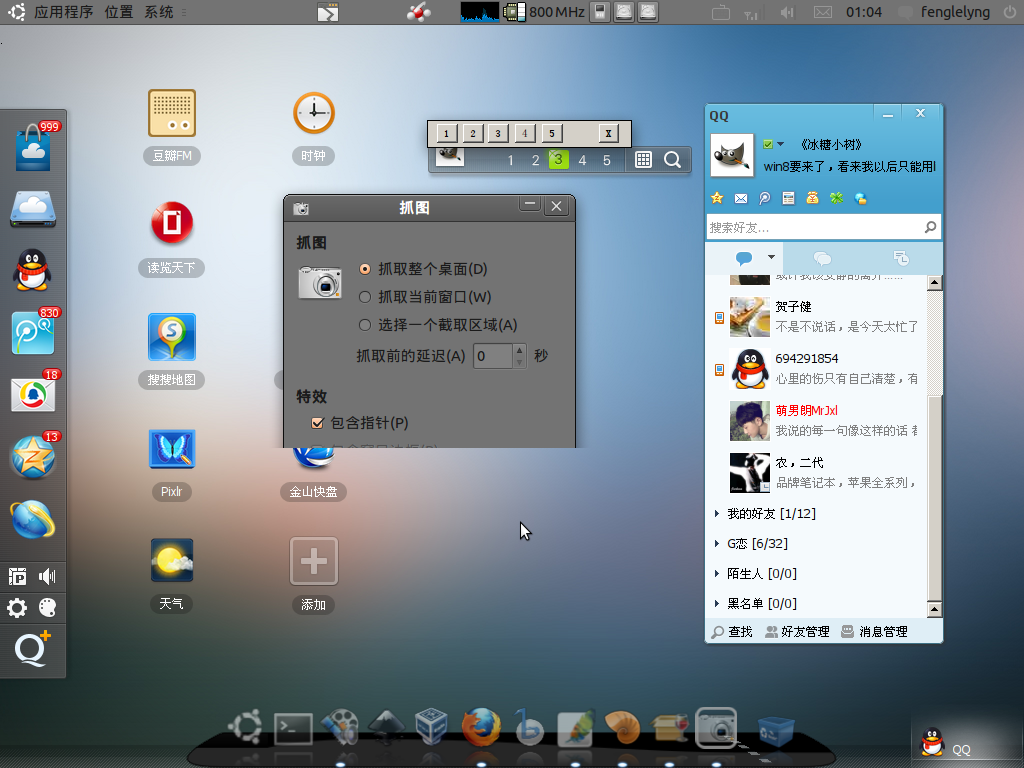Click the QQ contact list scrollbar thumb
This screenshot has height=768, width=1024.
pos(935,498)
